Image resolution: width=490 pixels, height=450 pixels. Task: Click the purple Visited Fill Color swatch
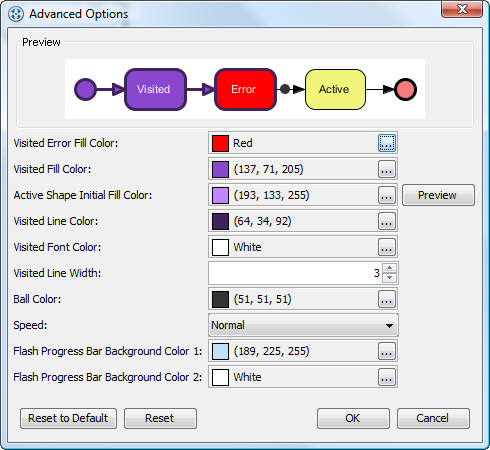(x=220, y=169)
